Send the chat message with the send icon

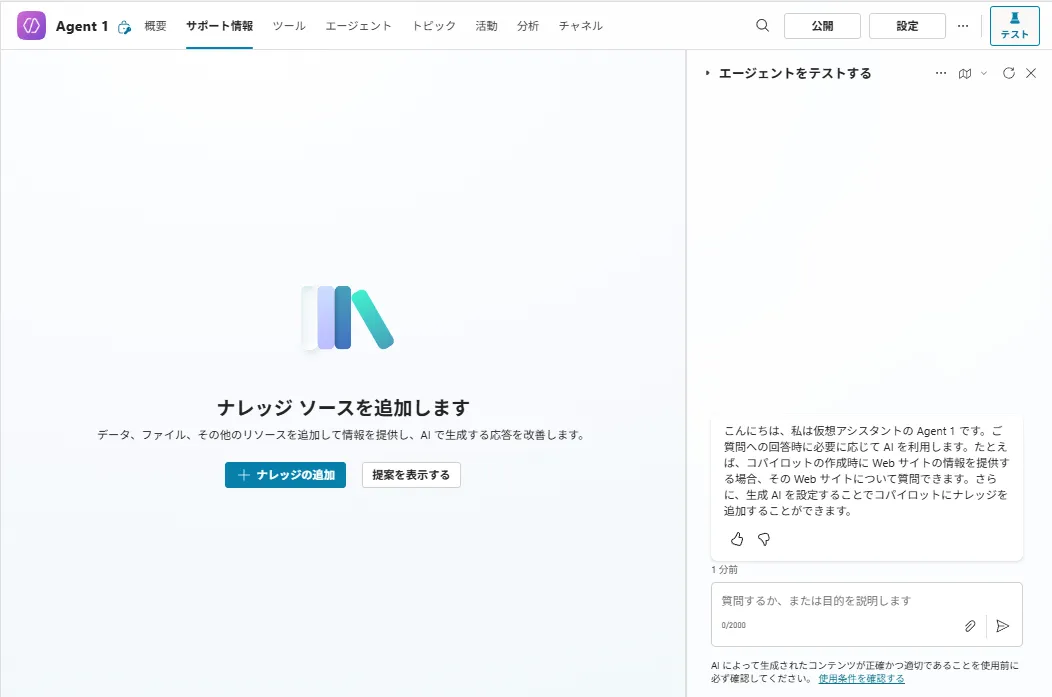click(1003, 626)
